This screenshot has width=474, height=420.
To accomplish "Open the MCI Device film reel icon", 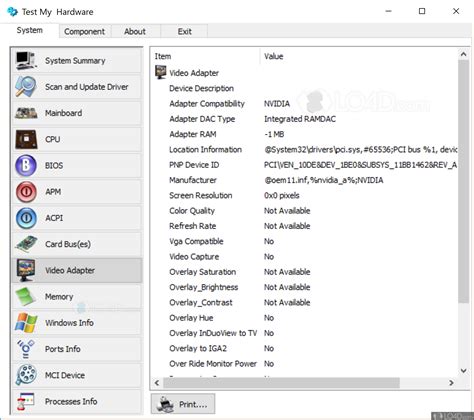I will (26, 375).
